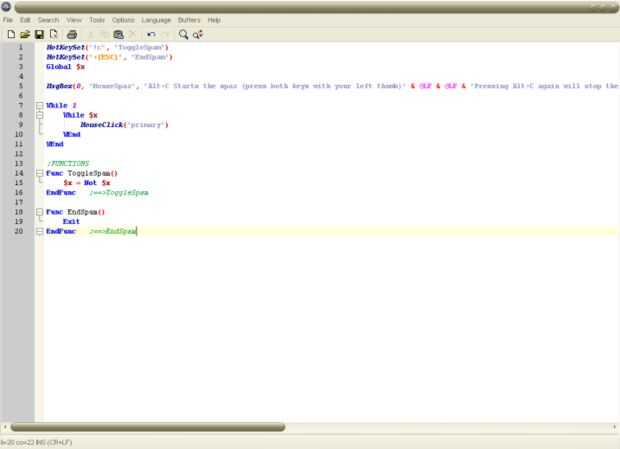Open Find with the magnifying glass icon

click(x=183, y=34)
